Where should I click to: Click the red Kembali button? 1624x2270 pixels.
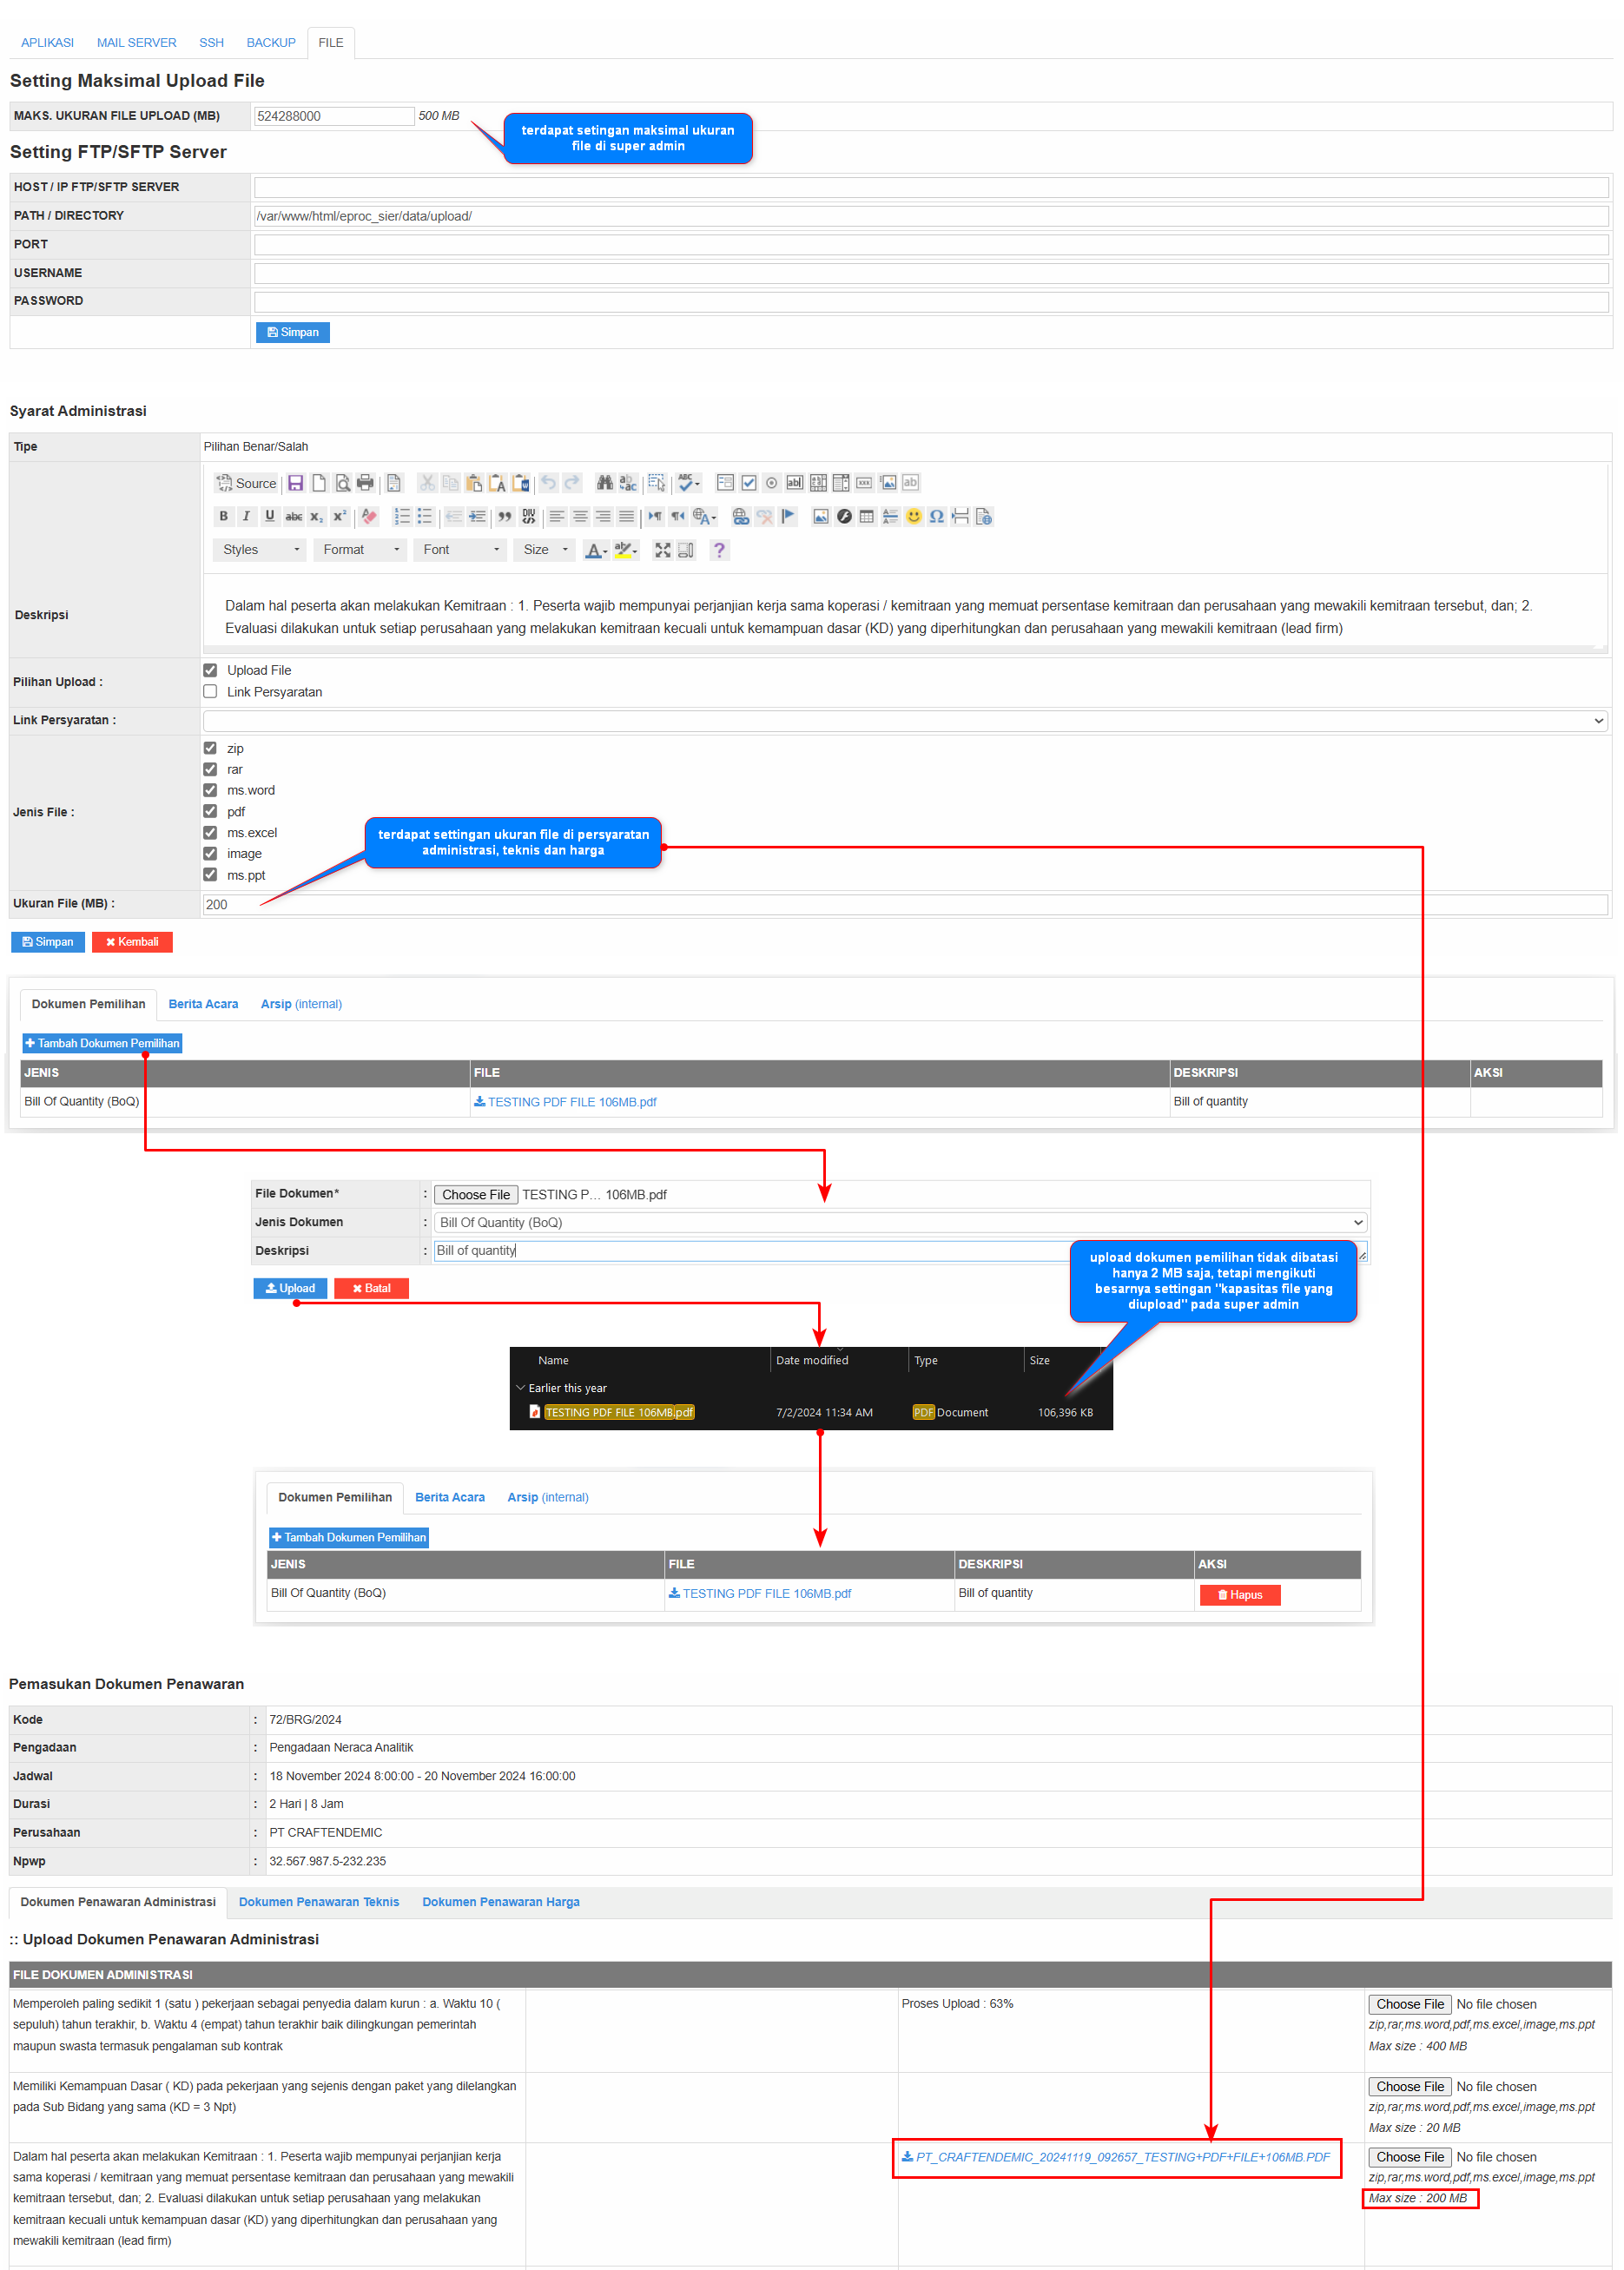point(132,942)
